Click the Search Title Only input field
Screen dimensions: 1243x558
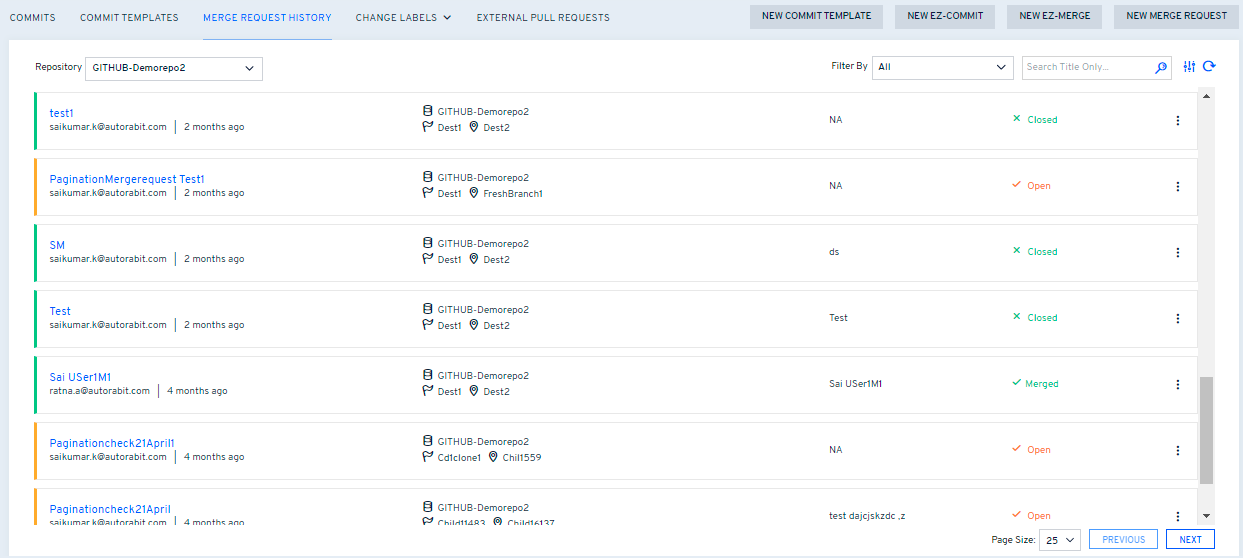click(x=1086, y=68)
